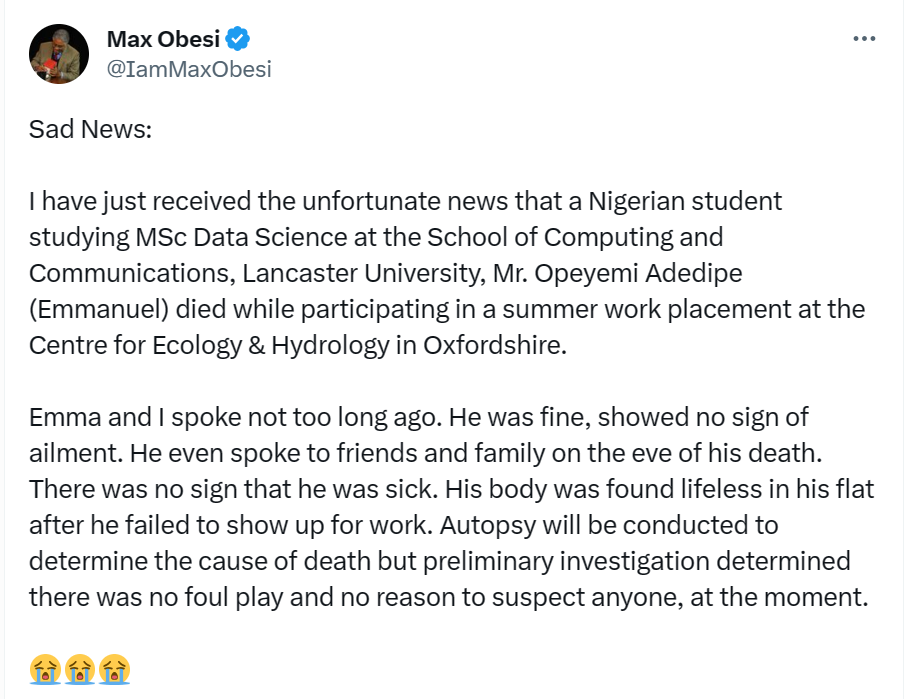Click the middle crying emoji
This screenshot has height=699, width=909.
pos(81,669)
